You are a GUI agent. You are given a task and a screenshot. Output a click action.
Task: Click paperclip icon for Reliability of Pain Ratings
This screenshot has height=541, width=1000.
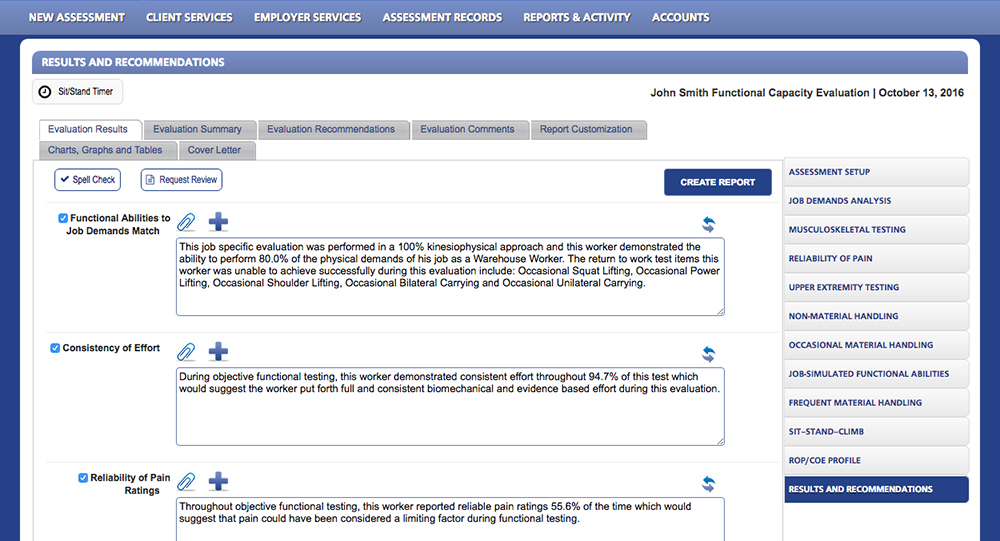tap(186, 482)
